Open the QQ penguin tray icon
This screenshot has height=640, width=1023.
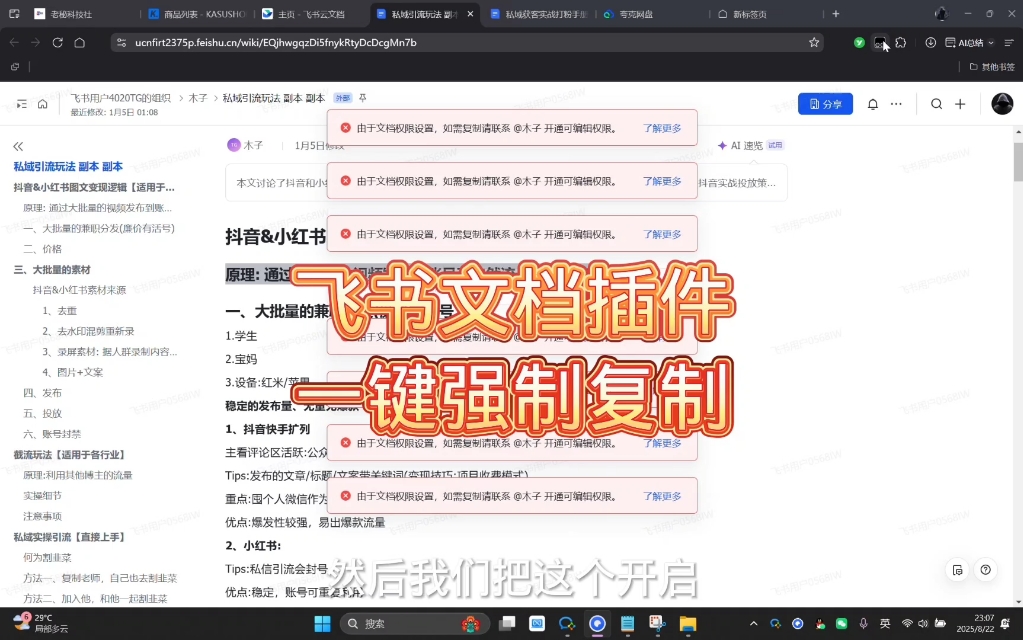pyautogui.click(x=820, y=624)
